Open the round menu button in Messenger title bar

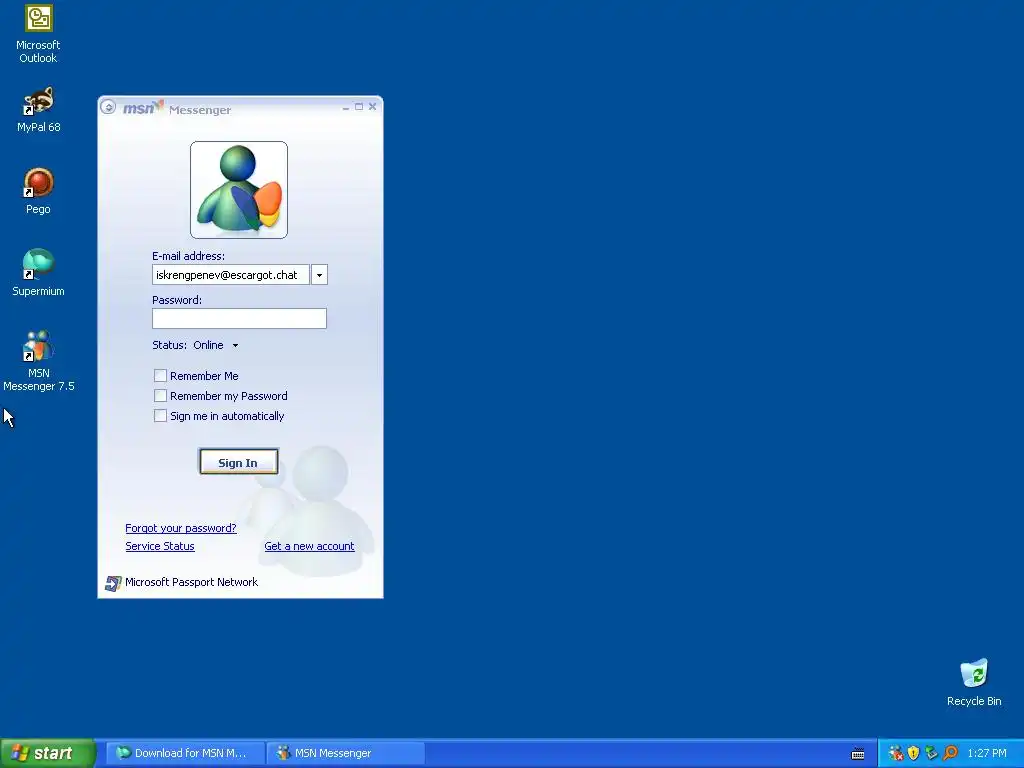108,107
